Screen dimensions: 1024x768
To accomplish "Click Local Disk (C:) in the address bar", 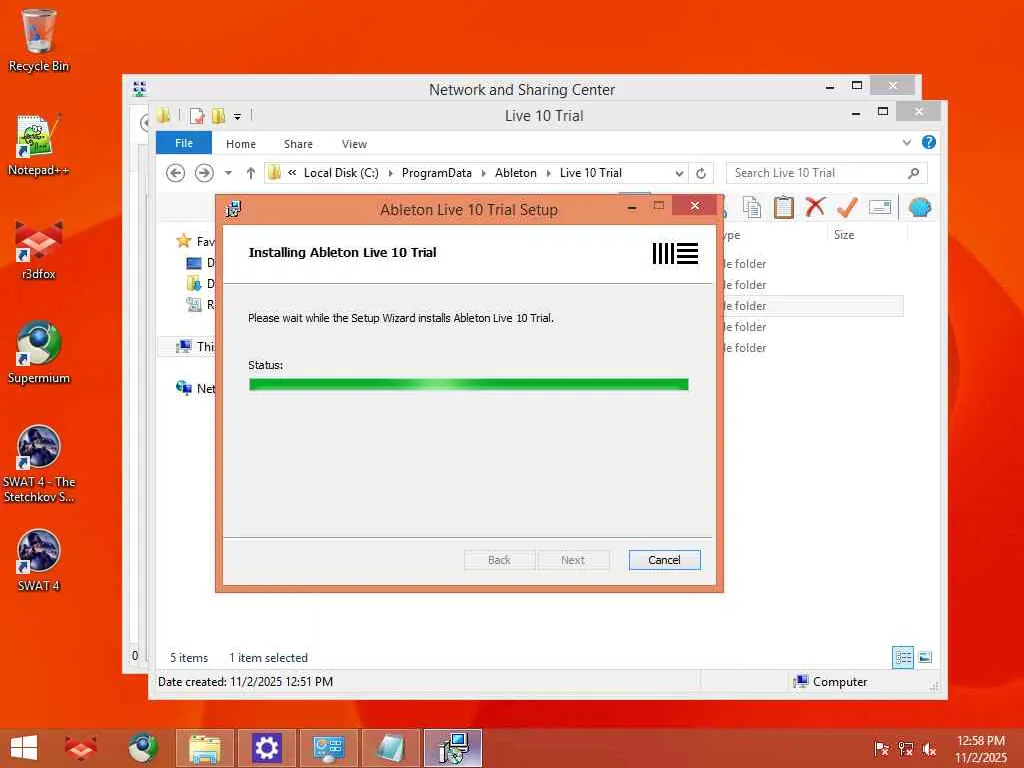I will [341, 173].
